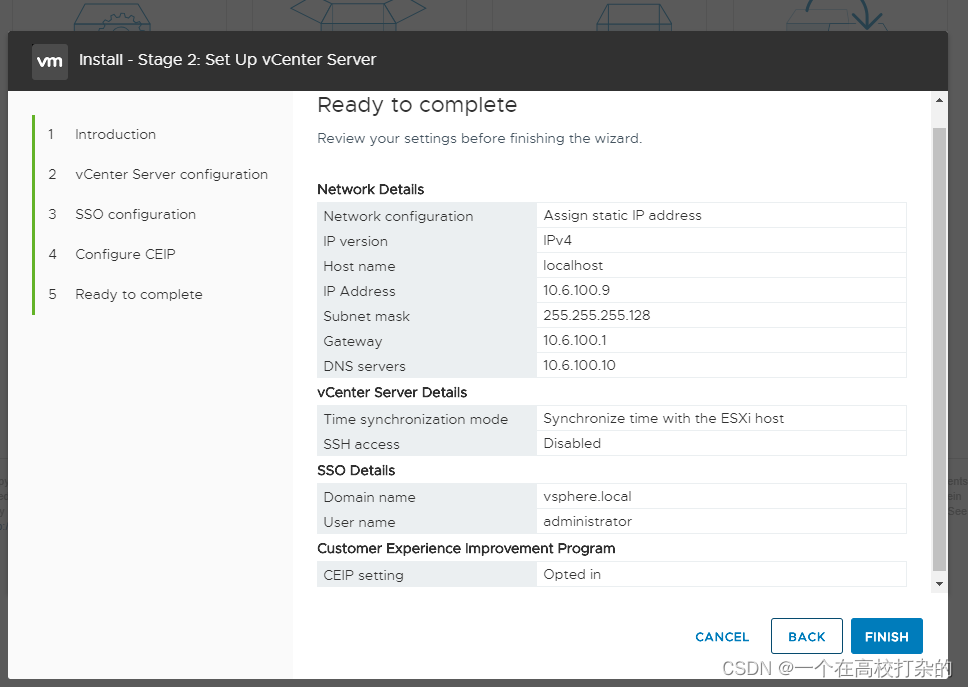Viewport: 968px width, 687px height.
Task: Click the BACK button
Action: [x=806, y=636]
